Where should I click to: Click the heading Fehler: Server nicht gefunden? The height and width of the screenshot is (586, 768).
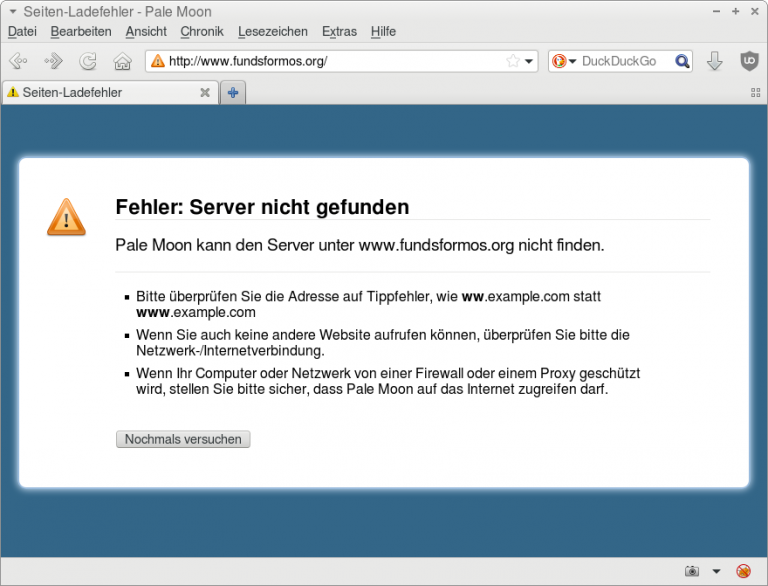[262, 207]
